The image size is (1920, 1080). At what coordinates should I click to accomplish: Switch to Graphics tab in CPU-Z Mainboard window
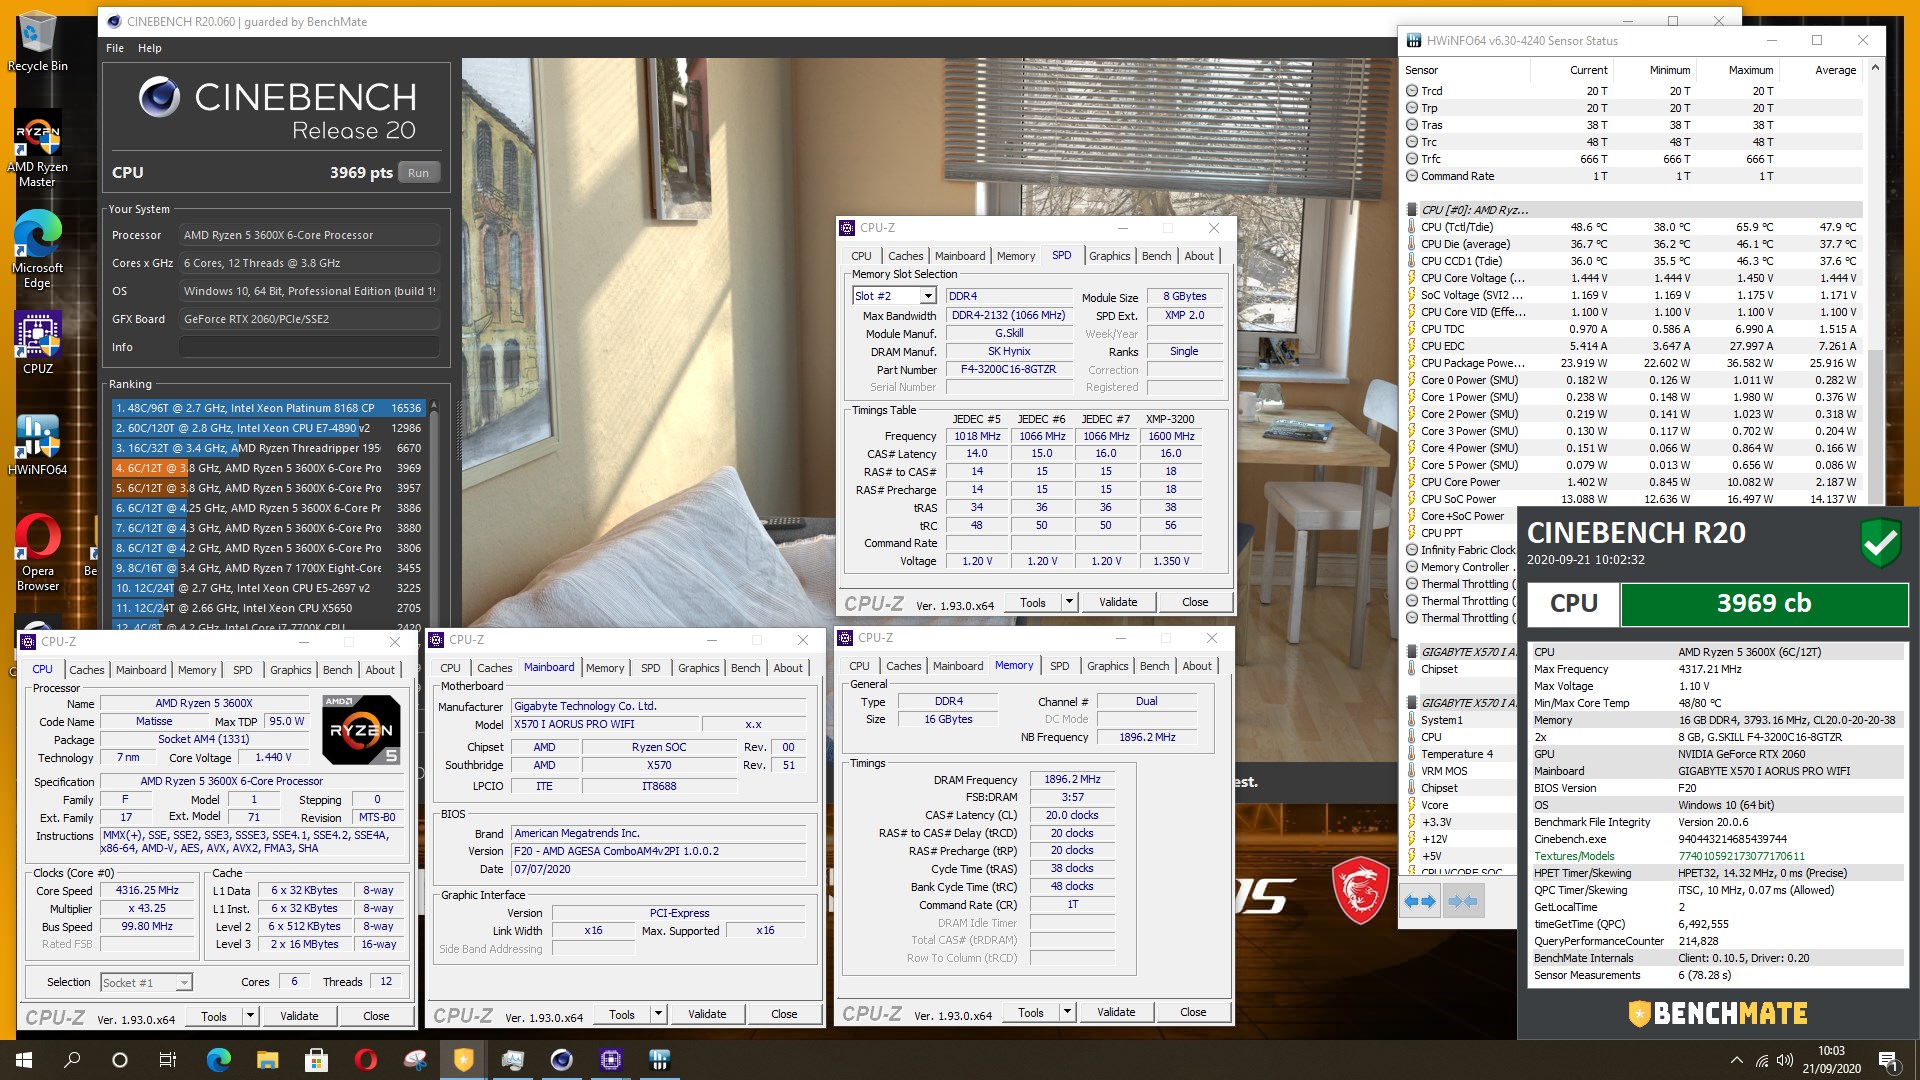click(x=698, y=668)
